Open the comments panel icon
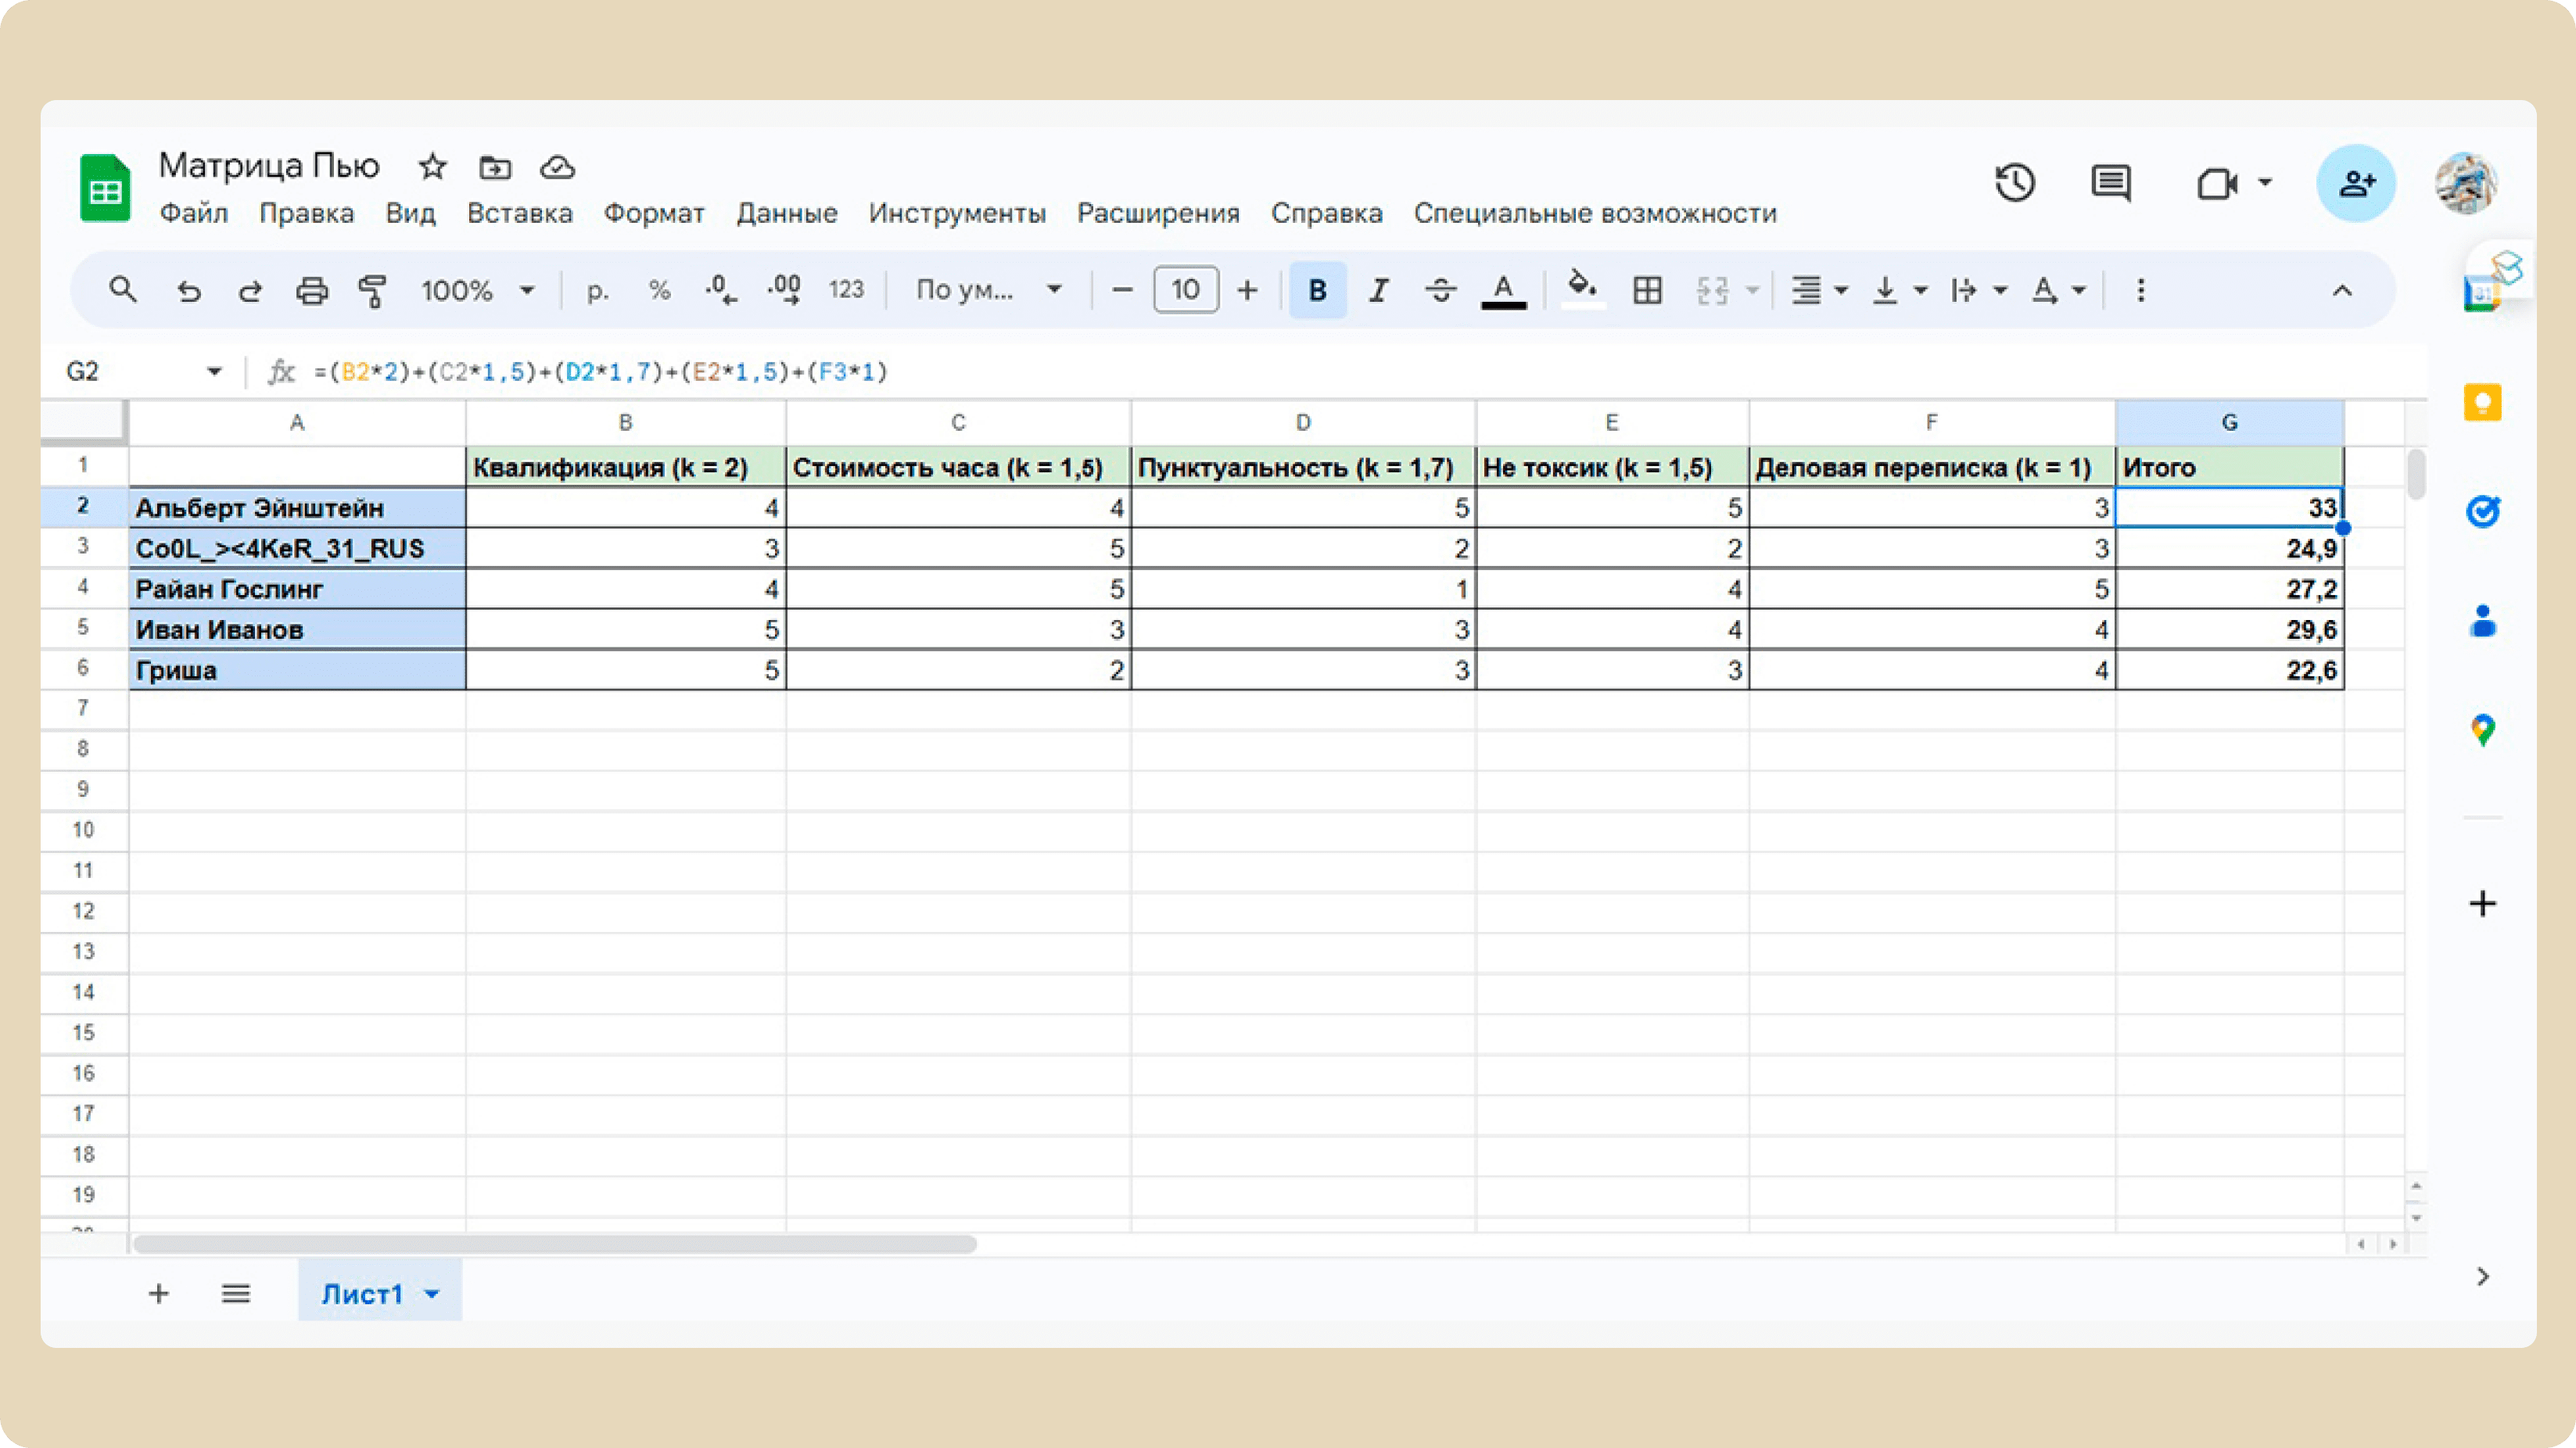Viewport: 2576px width, 1448px height. pyautogui.click(x=2111, y=183)
